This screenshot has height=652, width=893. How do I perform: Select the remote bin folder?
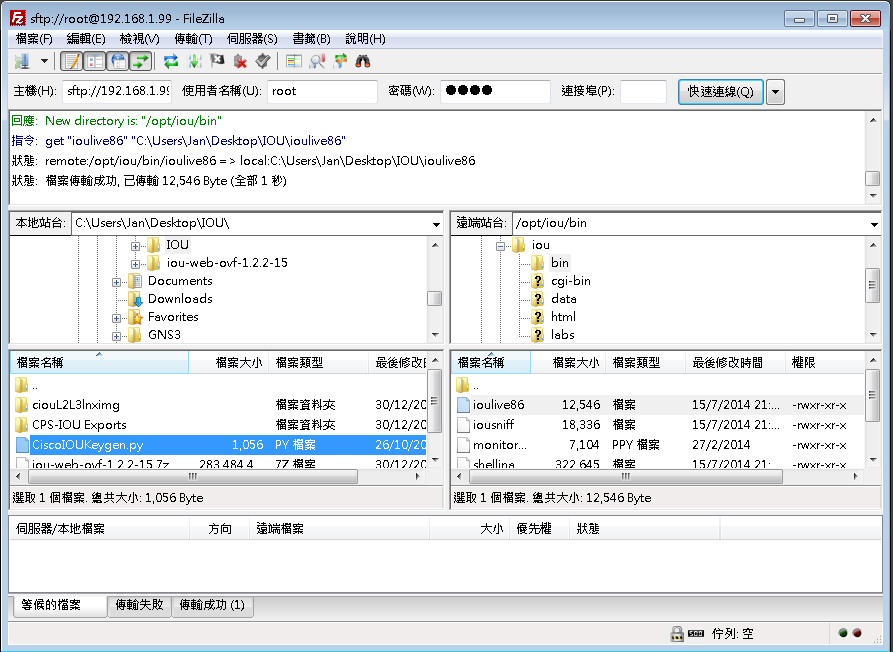pyautogui.click(x=559, y=263)
